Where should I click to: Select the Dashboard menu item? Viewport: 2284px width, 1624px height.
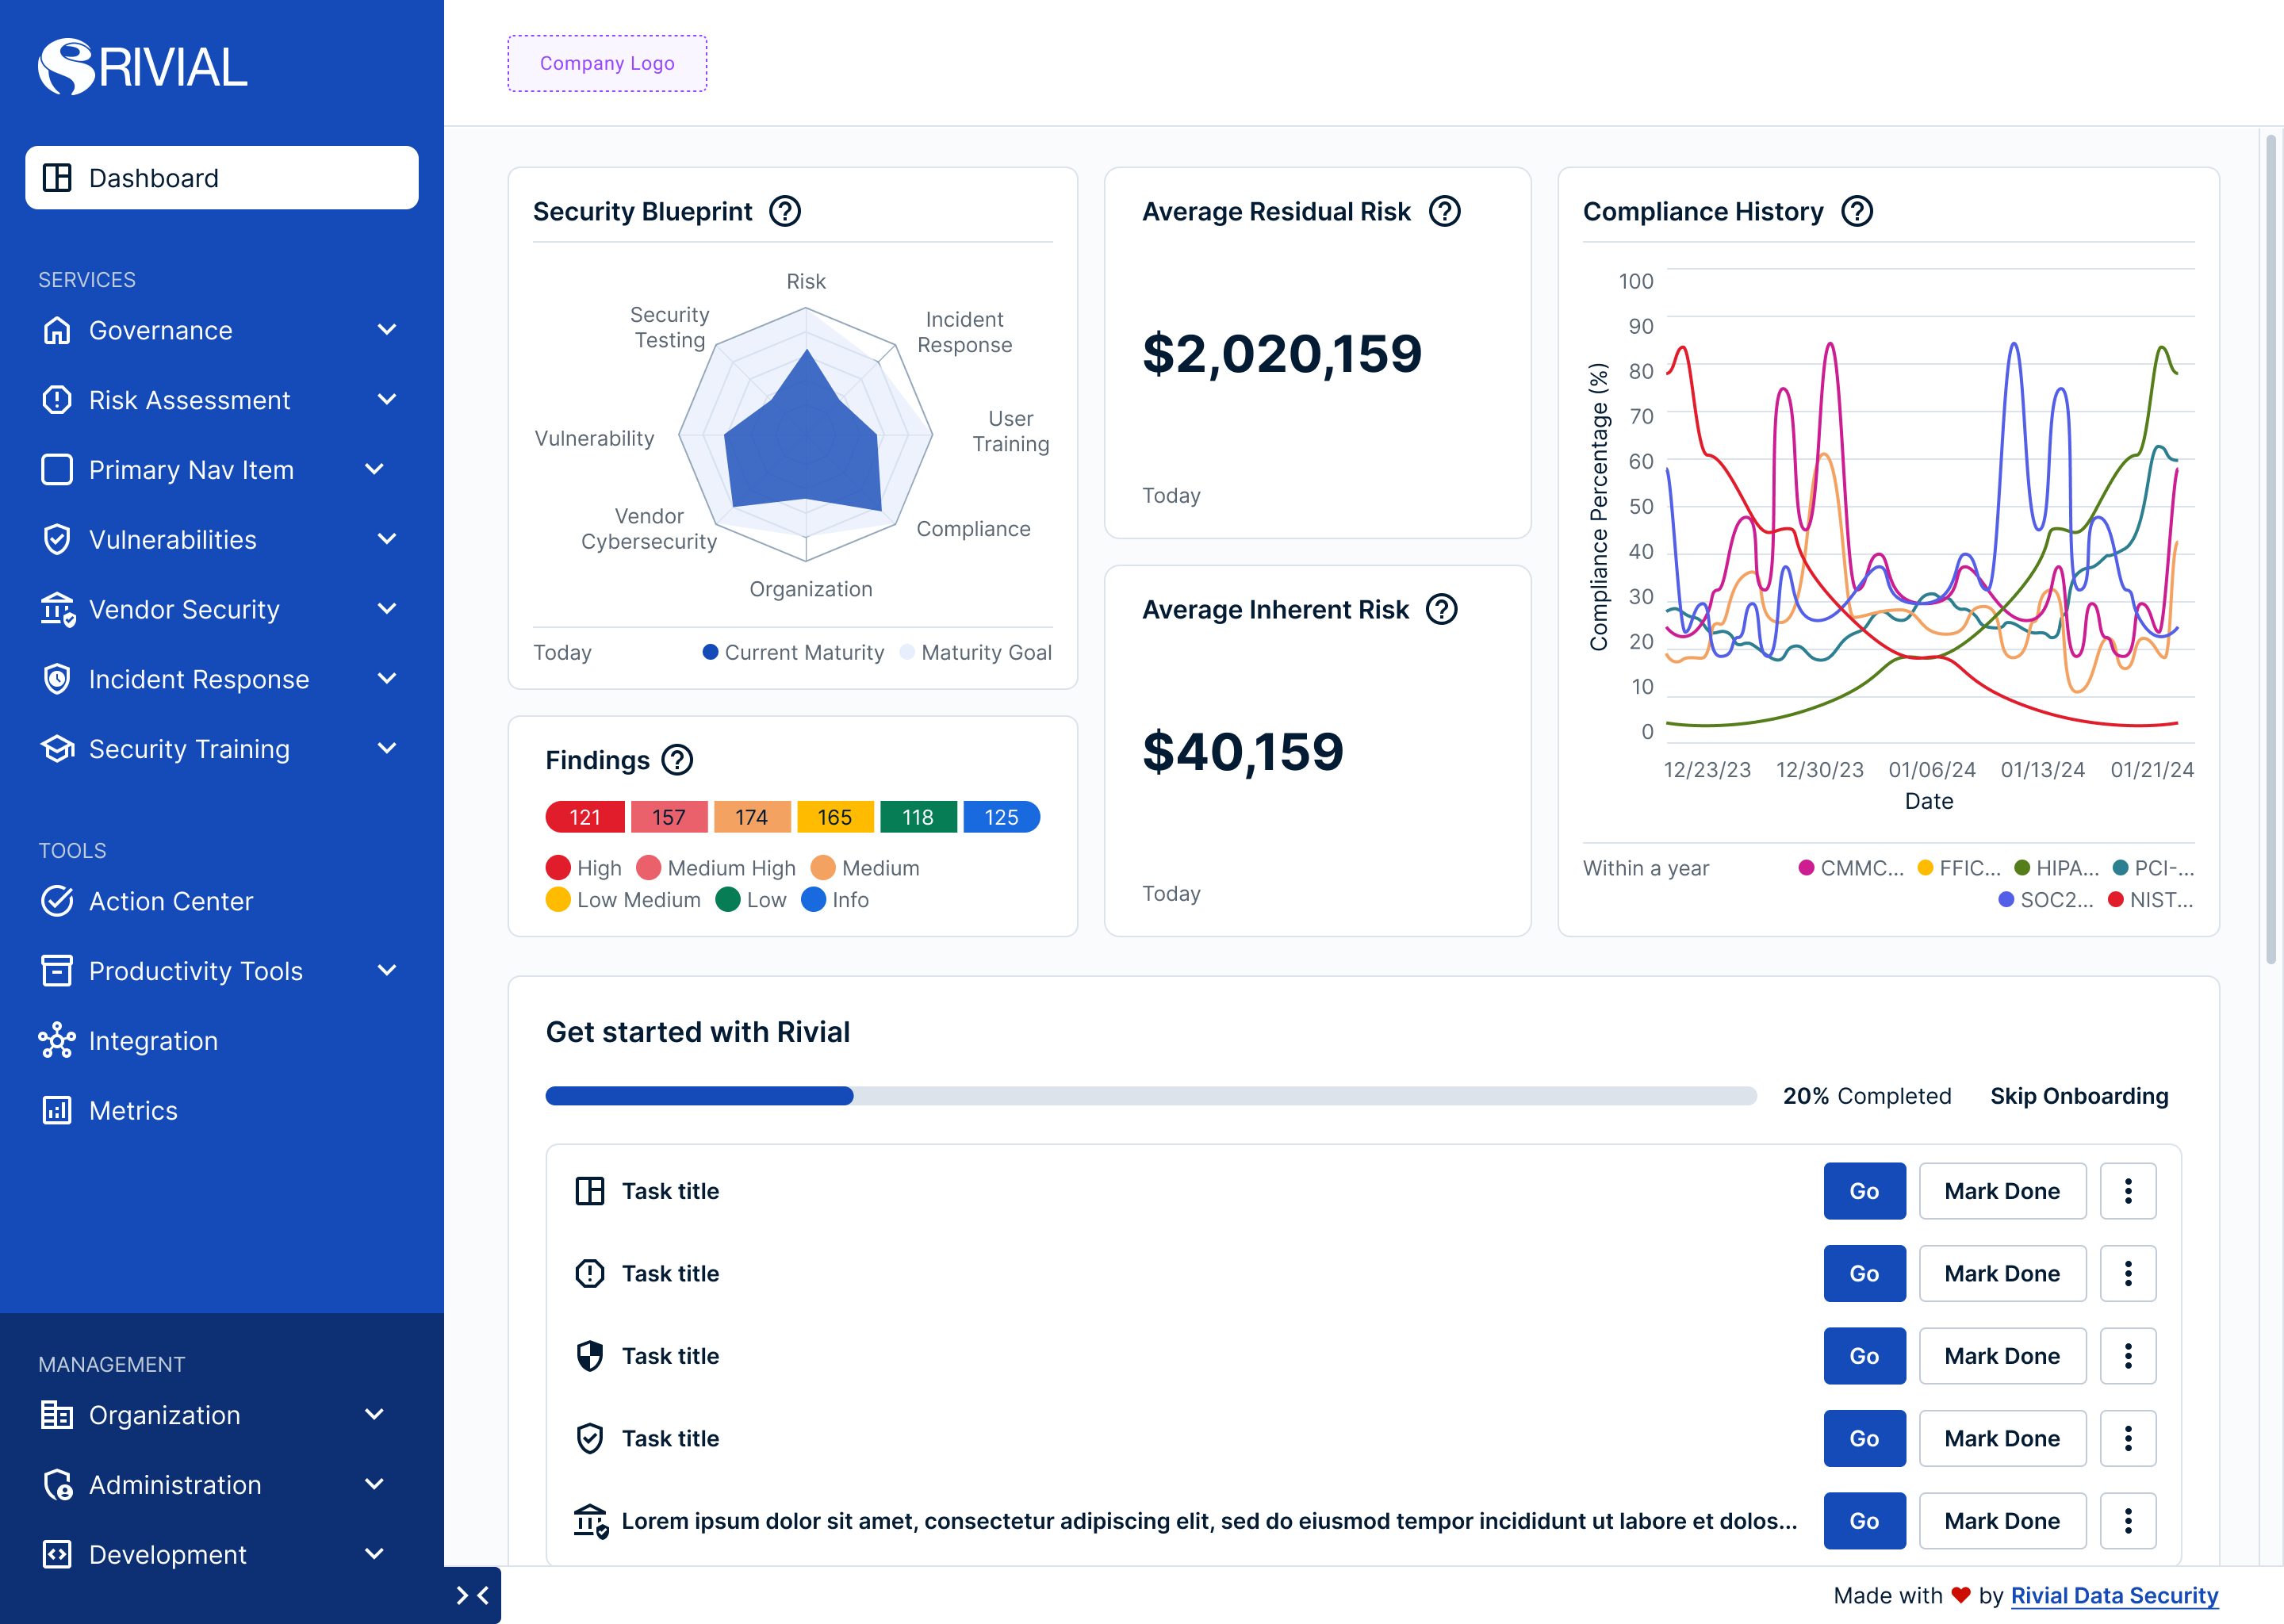coord(221,178)
